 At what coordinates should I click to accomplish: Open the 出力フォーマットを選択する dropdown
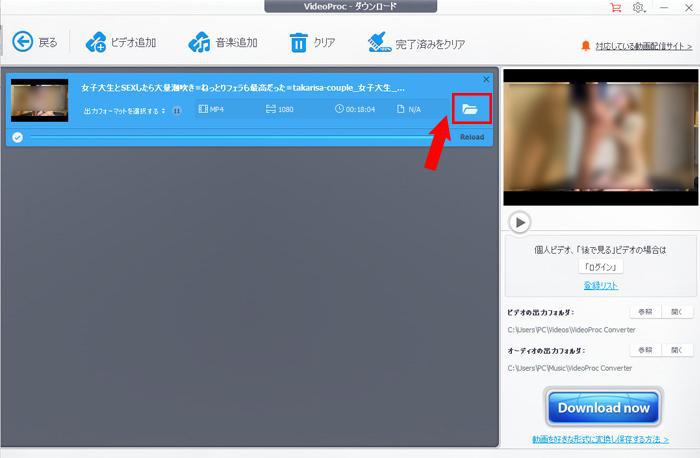124,111
